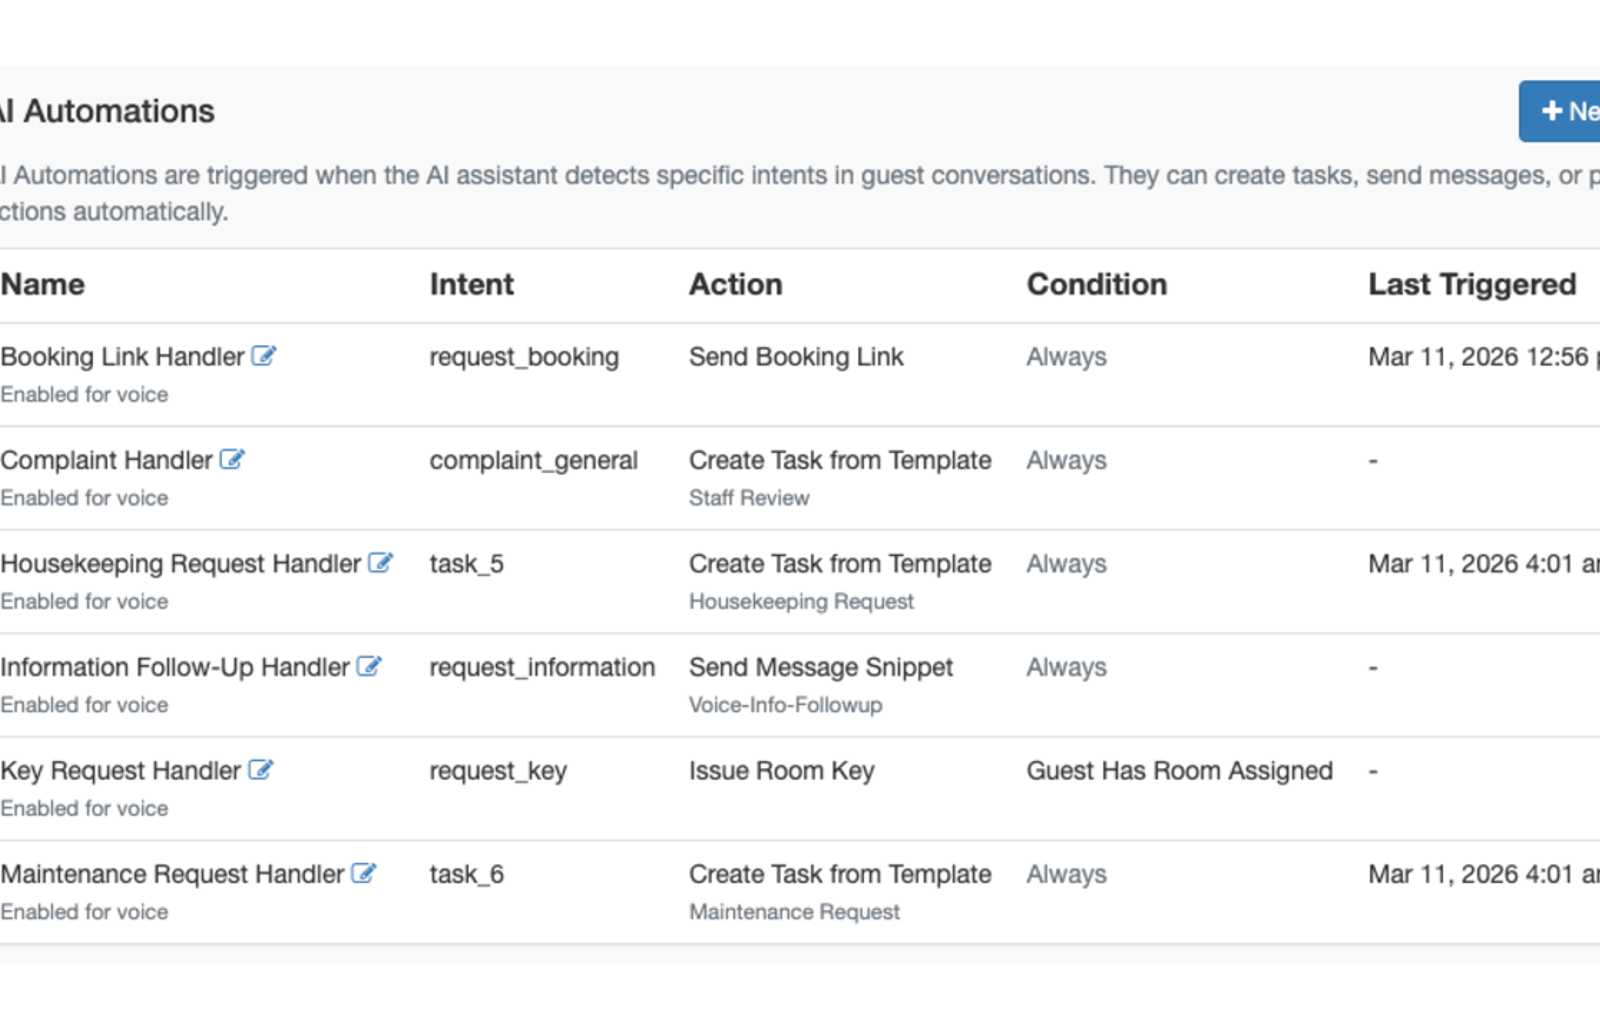Viewport: 1600px width, 1032px height.
Task: Click the Staff Review template label
Action: click(749, 498)
